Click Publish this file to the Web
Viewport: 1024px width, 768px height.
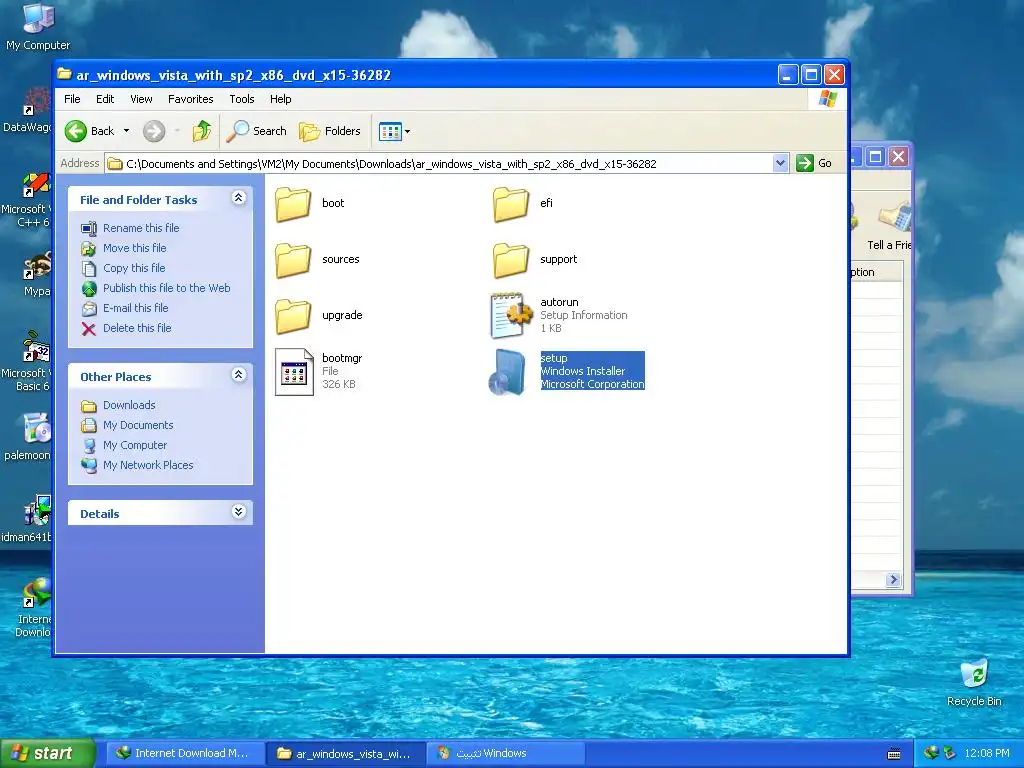[167, 288]
